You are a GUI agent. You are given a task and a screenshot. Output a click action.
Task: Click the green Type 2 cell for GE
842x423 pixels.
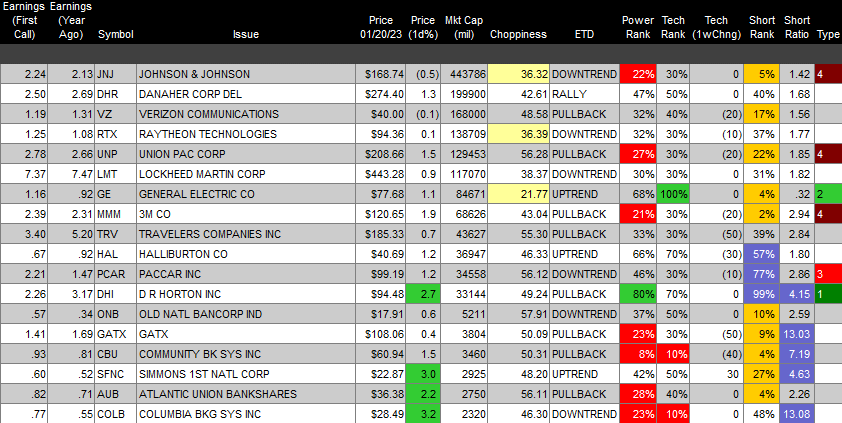click(829, 194)
